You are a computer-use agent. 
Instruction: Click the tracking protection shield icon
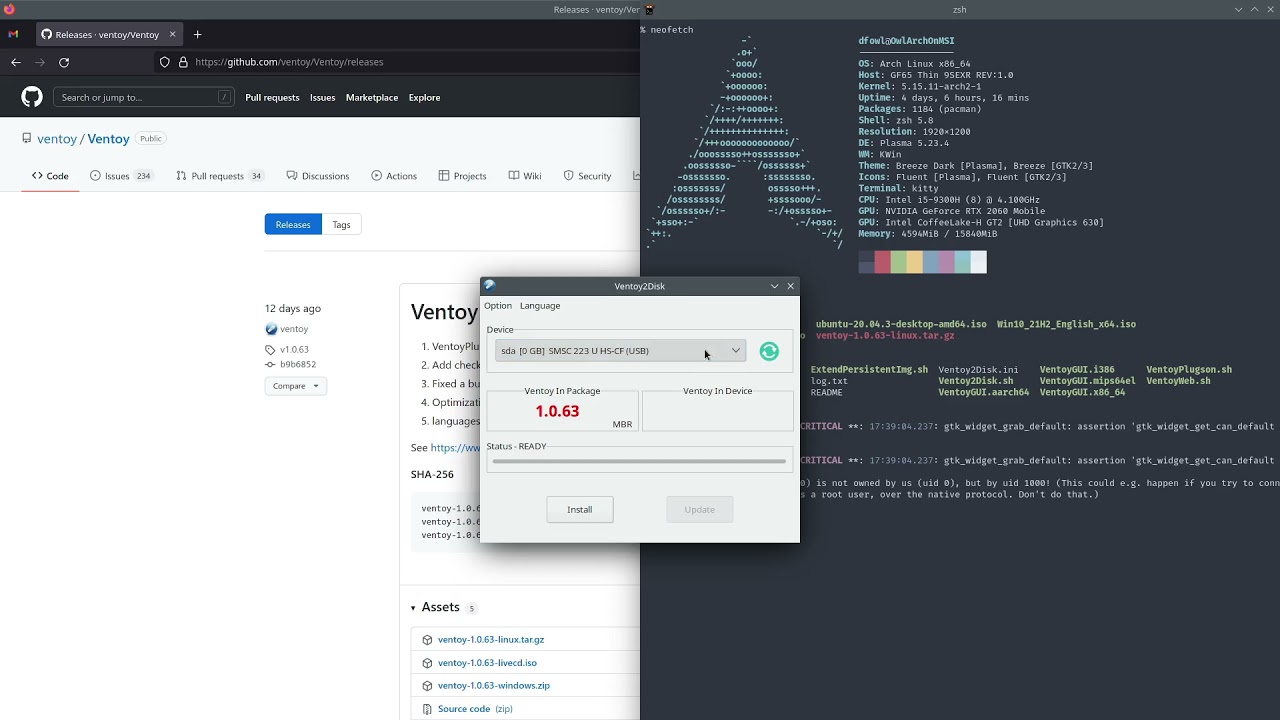165,62
